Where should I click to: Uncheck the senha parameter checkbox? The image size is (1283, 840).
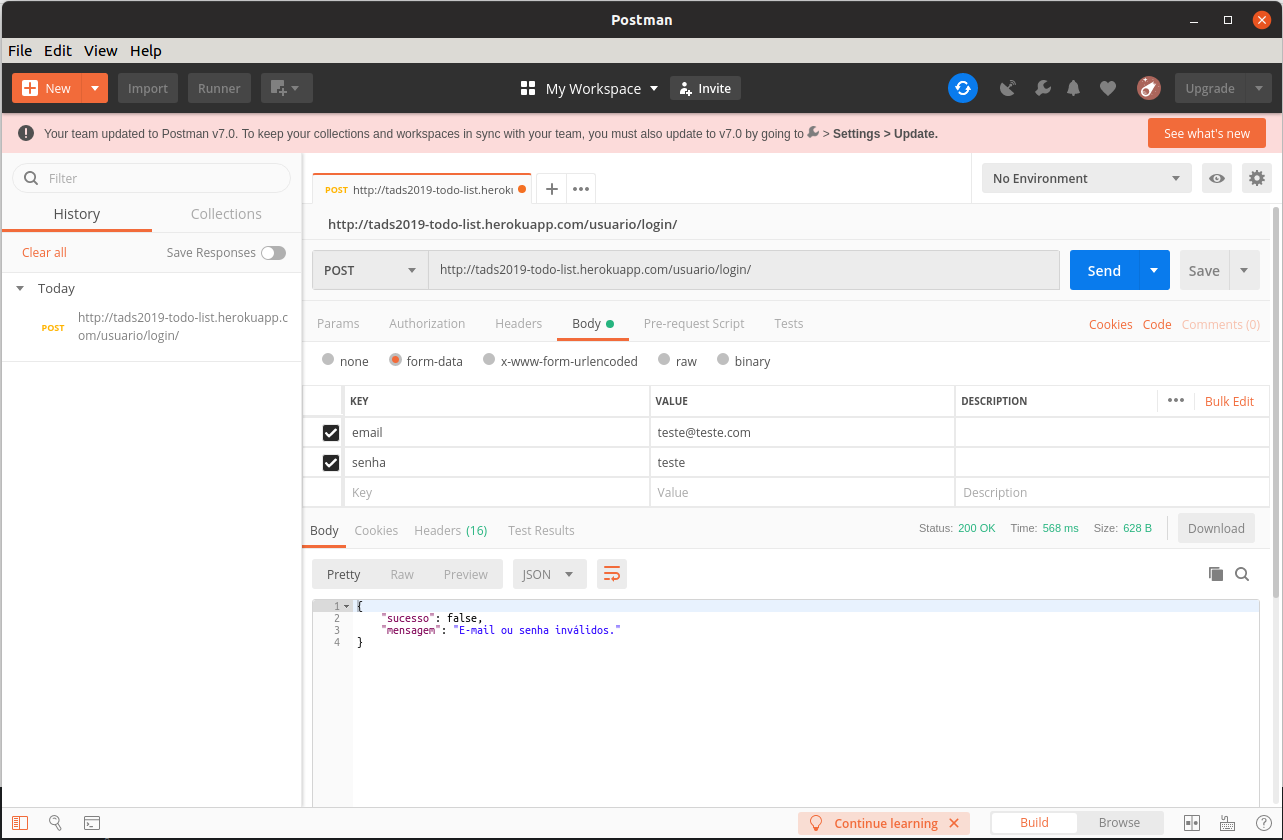coord(331,462)
